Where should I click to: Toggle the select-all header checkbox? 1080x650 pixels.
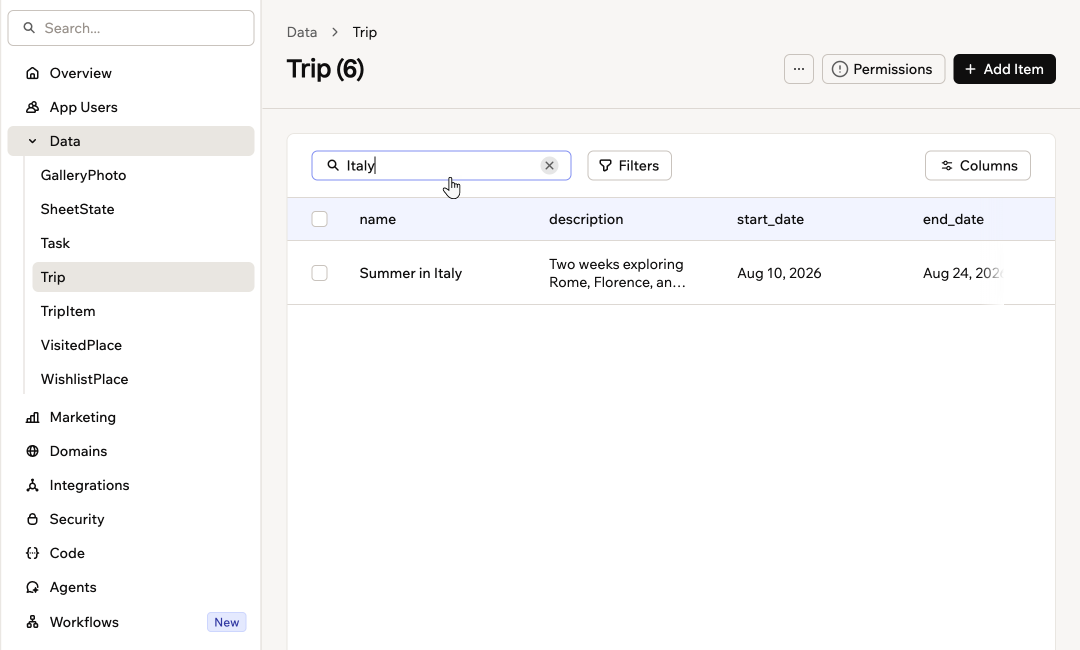(x=320, y=219)
